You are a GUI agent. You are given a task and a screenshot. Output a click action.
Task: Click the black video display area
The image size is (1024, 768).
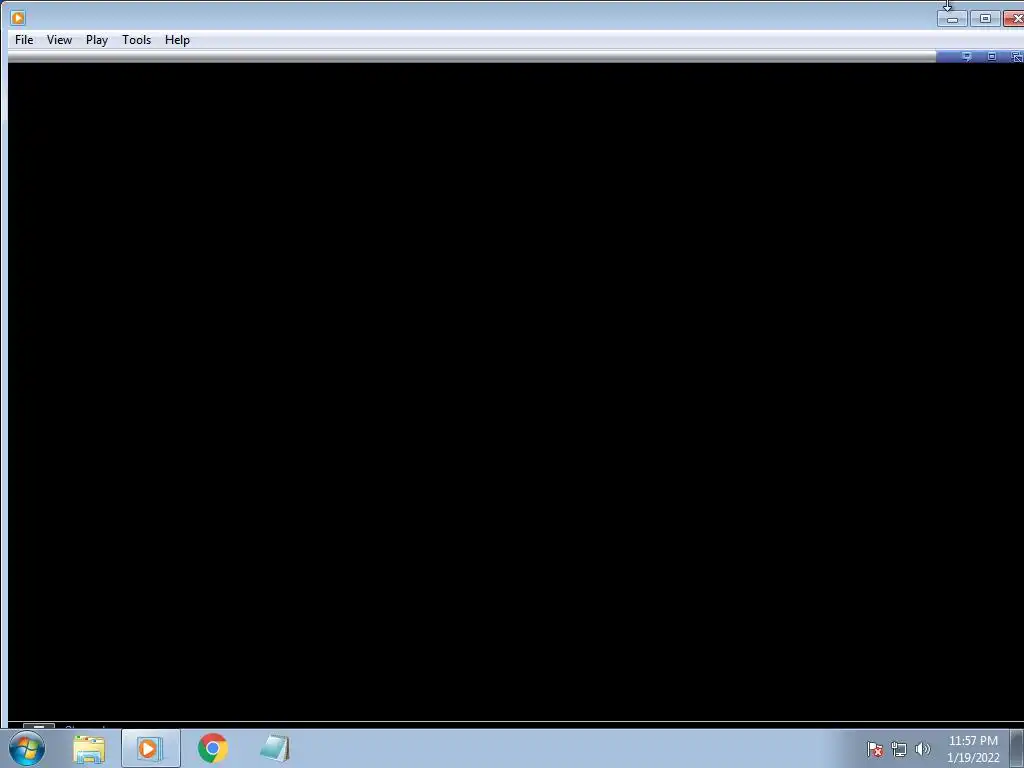point(516,392)
